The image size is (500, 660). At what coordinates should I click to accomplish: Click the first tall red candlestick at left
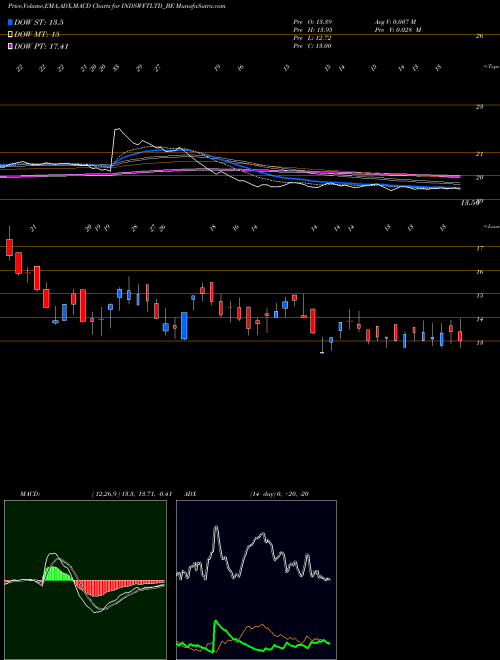(x=9, y=247)
